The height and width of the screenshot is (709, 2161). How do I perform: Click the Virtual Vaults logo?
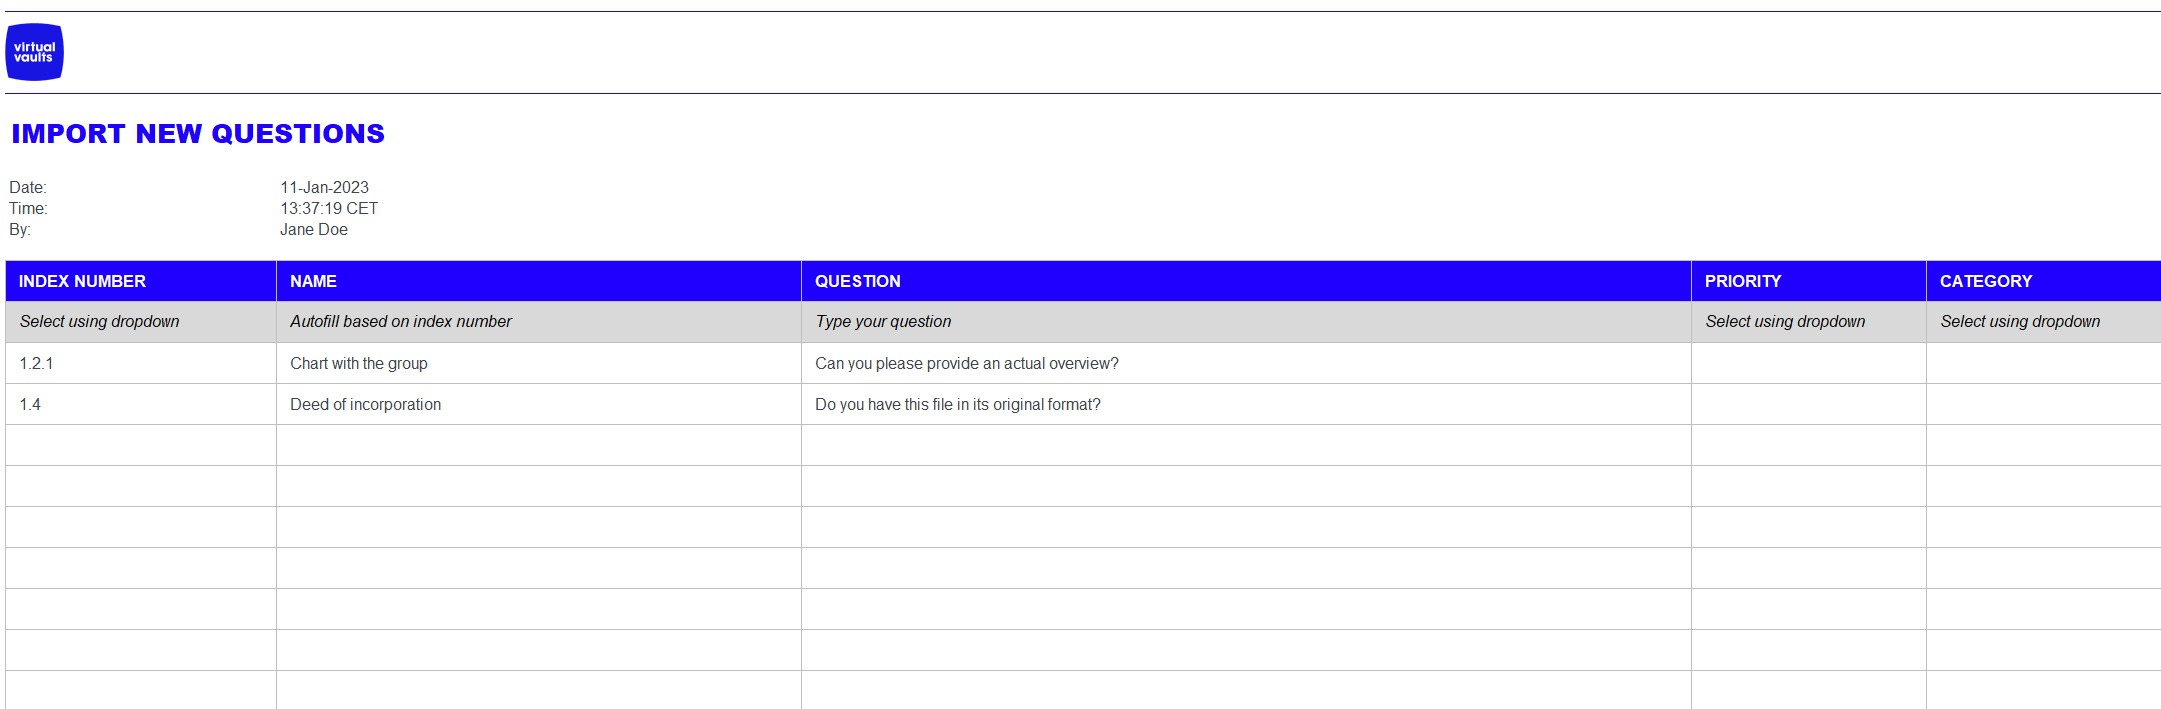coord(34,52)
